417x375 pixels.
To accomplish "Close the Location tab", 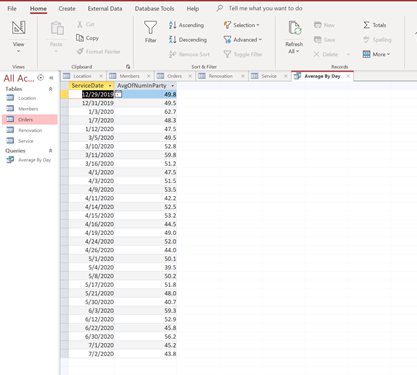I will [x=101, y=76].
